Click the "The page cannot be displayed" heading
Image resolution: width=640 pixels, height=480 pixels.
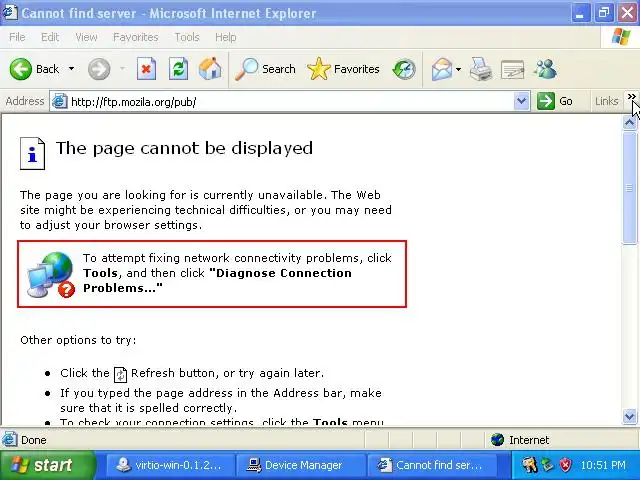pos(184,148)
